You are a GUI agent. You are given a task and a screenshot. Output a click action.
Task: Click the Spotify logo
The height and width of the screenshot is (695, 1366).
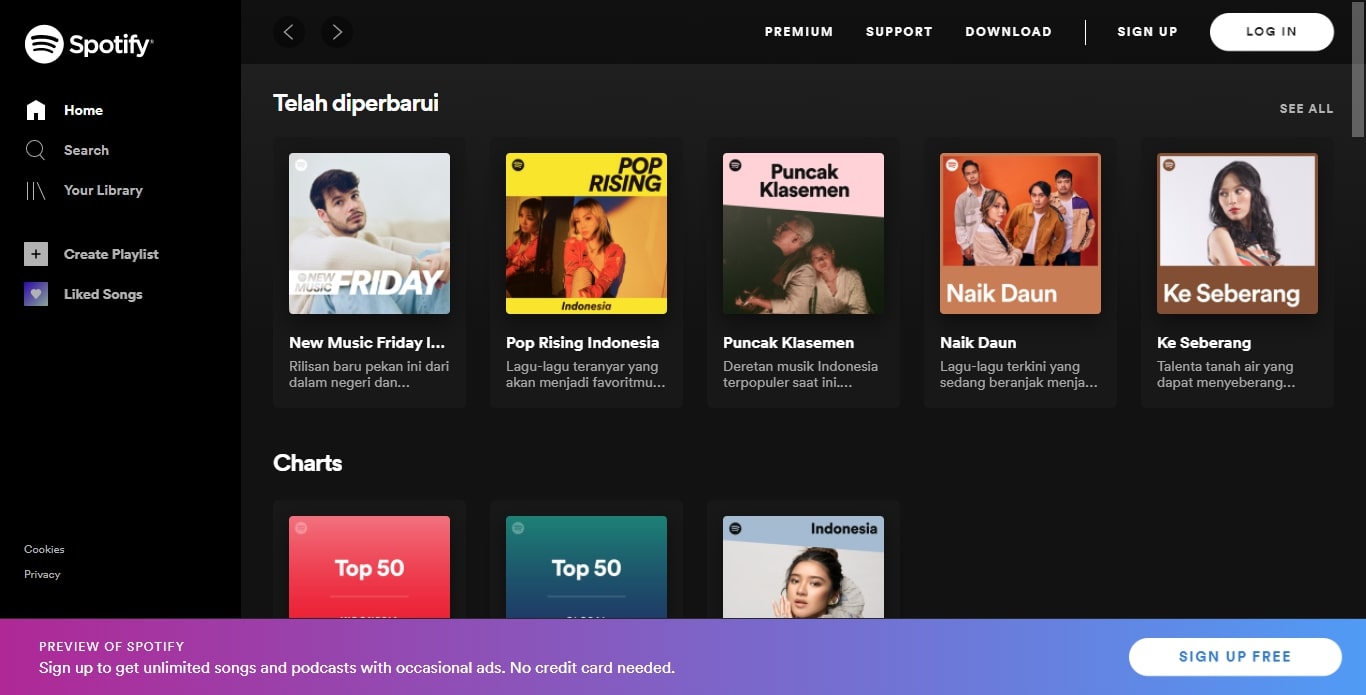pyautogui.click(x=88, y=43)
